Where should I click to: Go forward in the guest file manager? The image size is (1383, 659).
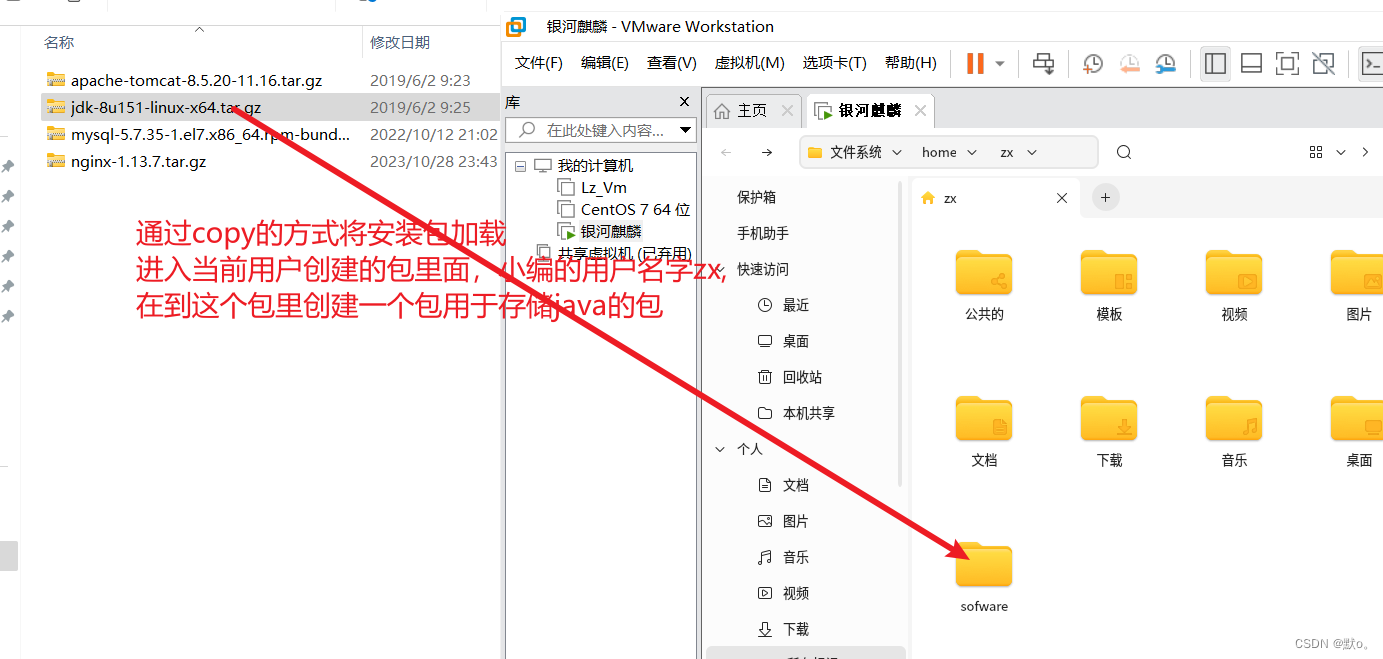tap(766, 152)
